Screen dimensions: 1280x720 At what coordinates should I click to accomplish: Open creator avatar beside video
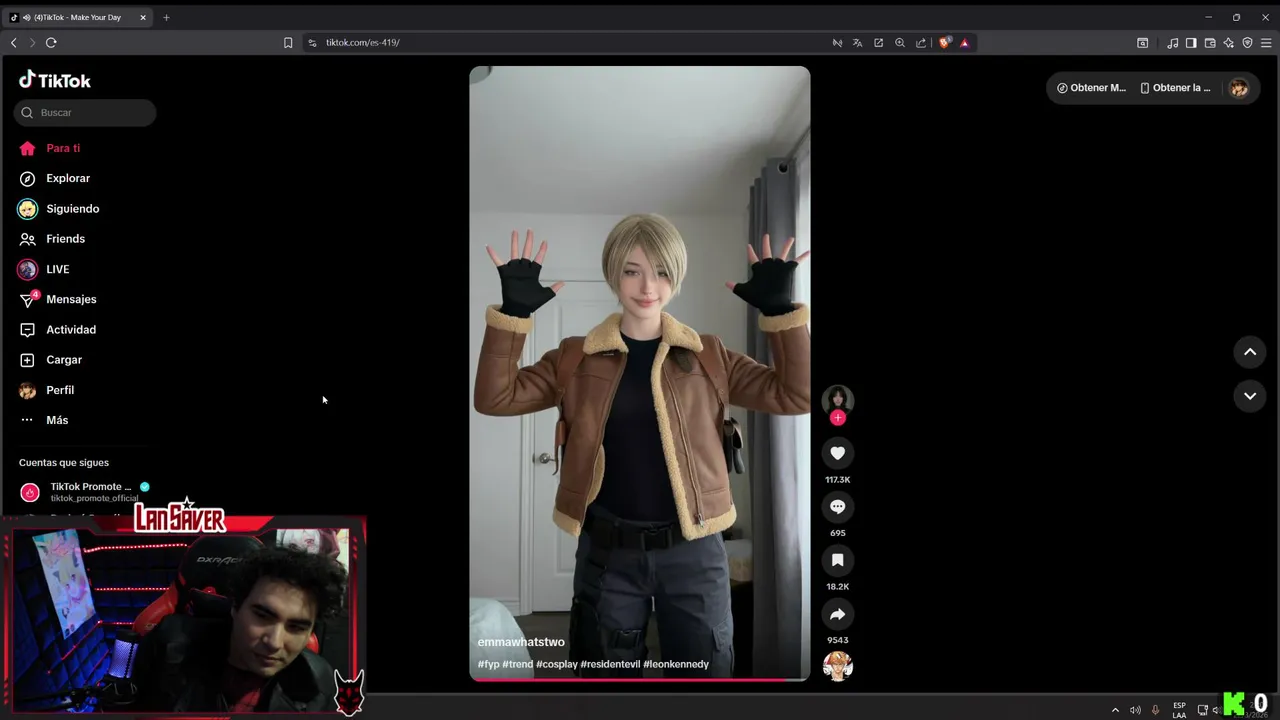838,399
